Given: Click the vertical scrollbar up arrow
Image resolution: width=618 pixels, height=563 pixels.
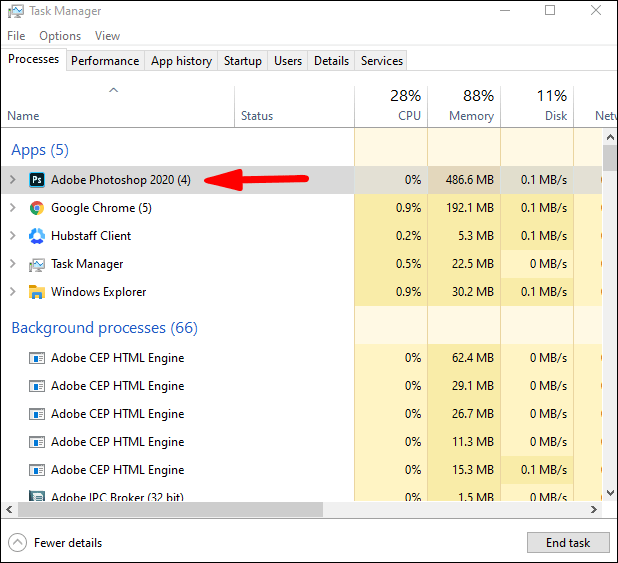Looking at the screenshot, I should coord(610,137).
